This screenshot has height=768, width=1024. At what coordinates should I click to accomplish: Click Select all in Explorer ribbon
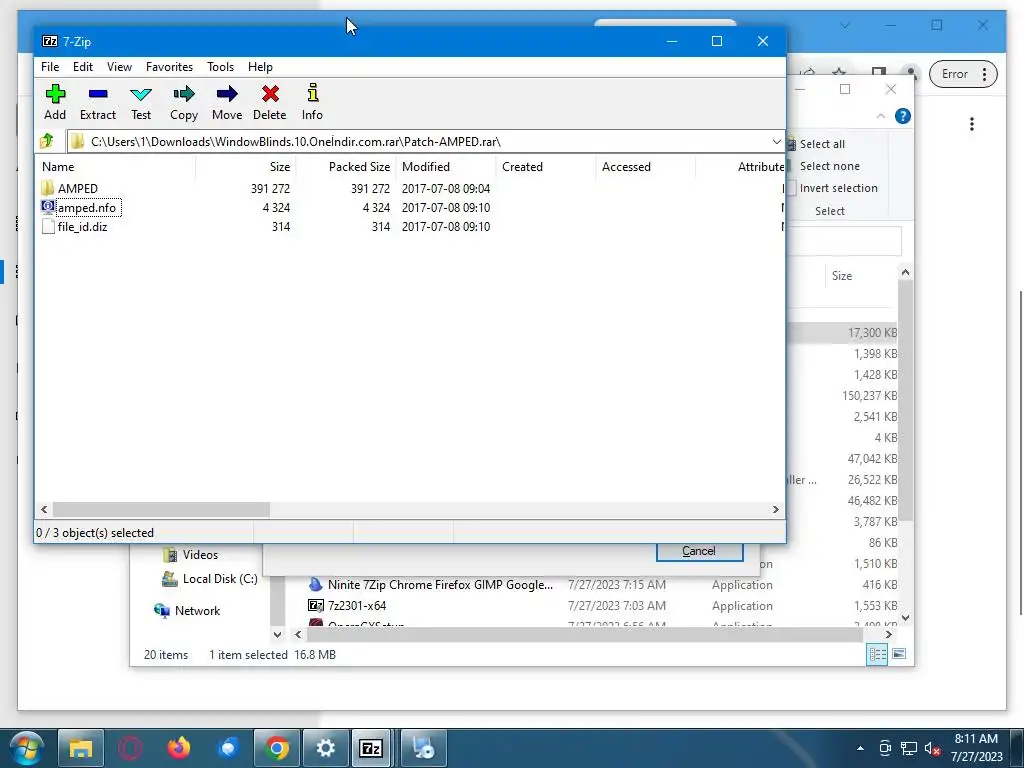pyautogui.click(x=822, y=144)
